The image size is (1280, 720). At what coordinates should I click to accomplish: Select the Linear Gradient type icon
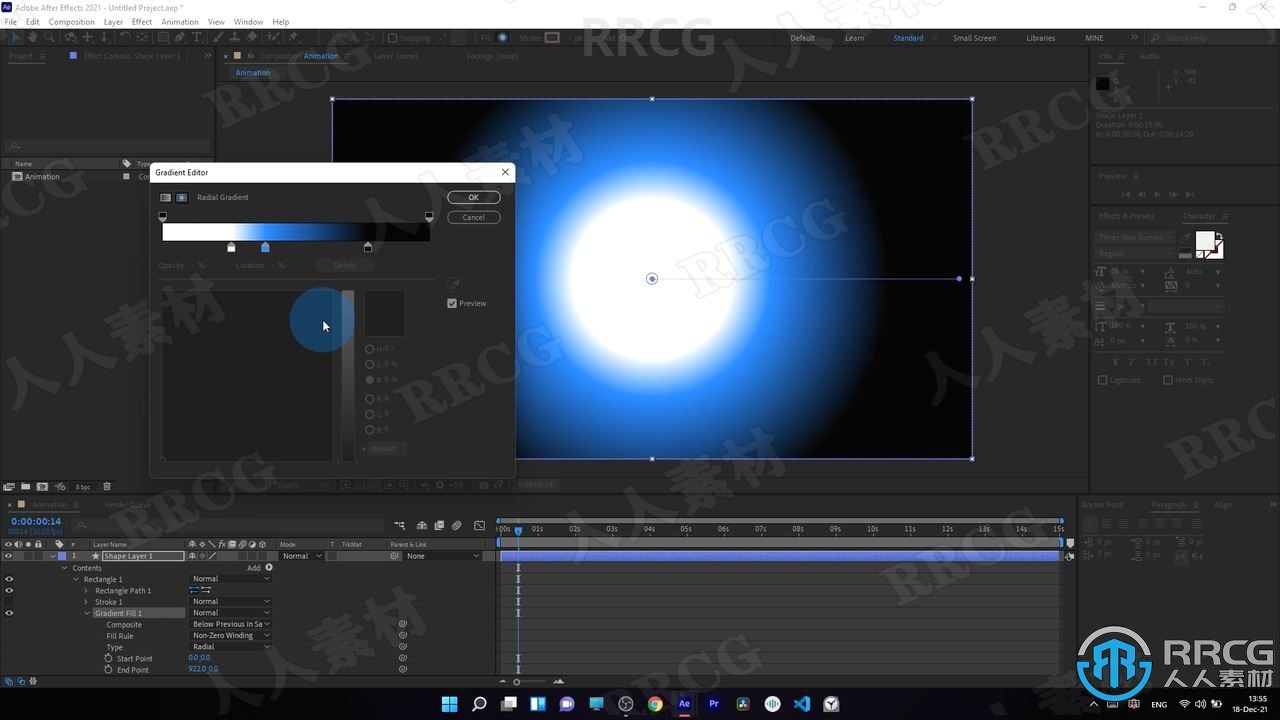click(x=166, y=198)
